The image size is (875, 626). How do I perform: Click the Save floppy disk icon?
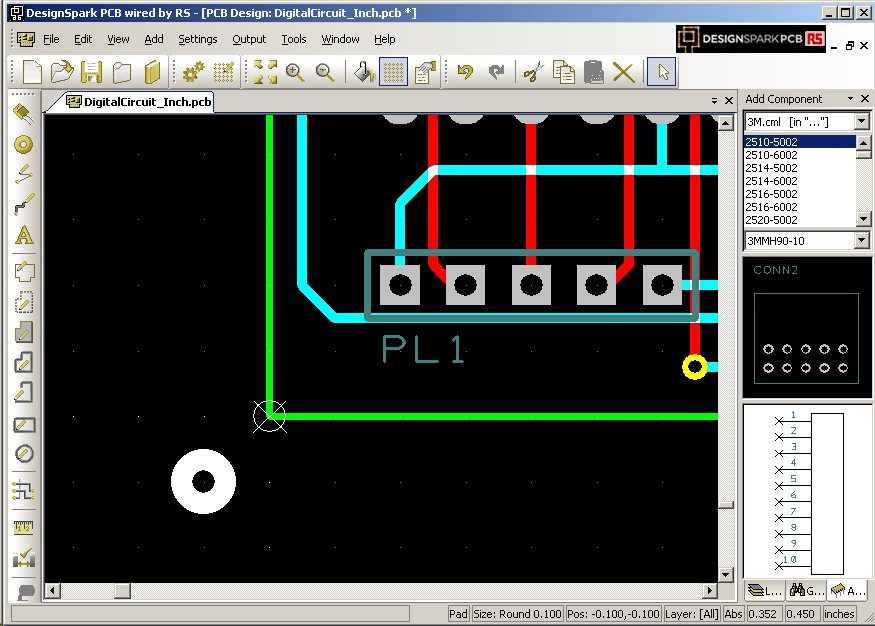[92, 72]
